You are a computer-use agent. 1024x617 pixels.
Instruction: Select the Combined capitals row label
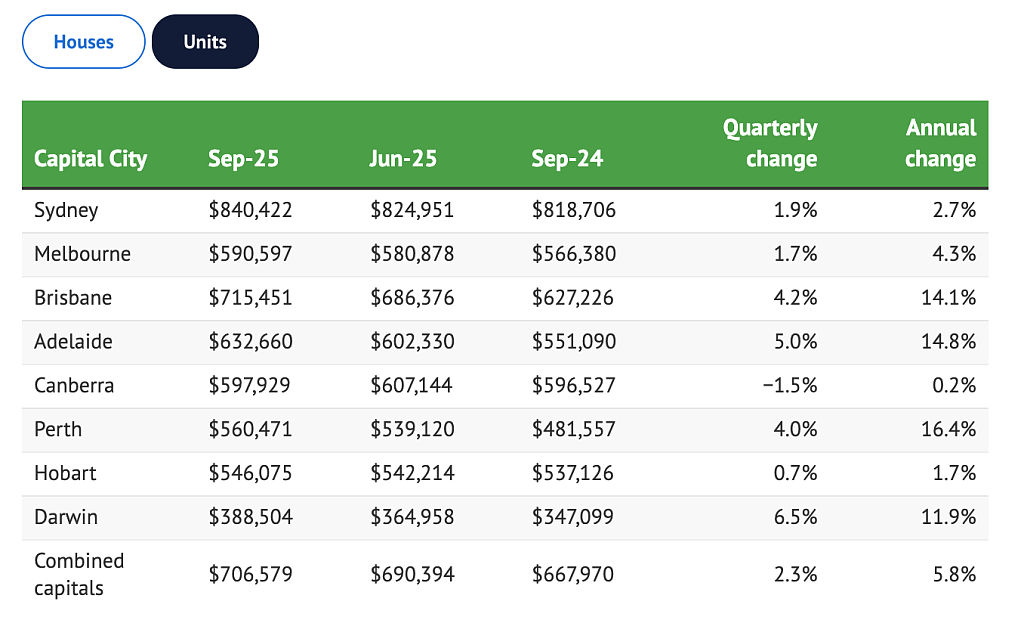[79, 574]
